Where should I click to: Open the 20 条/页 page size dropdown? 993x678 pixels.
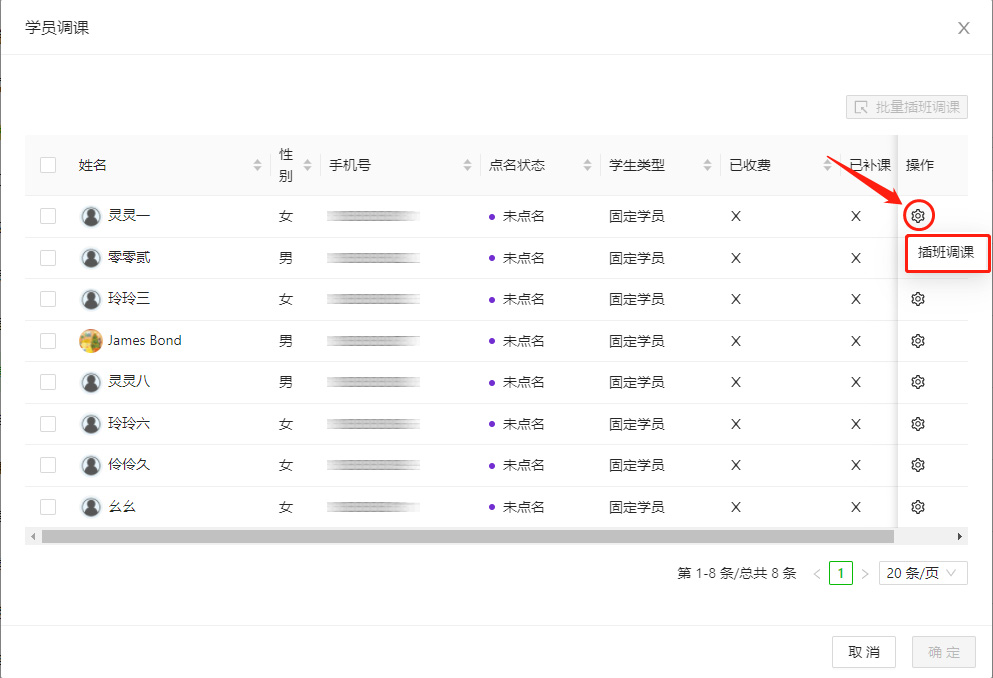tap(922, 573)
